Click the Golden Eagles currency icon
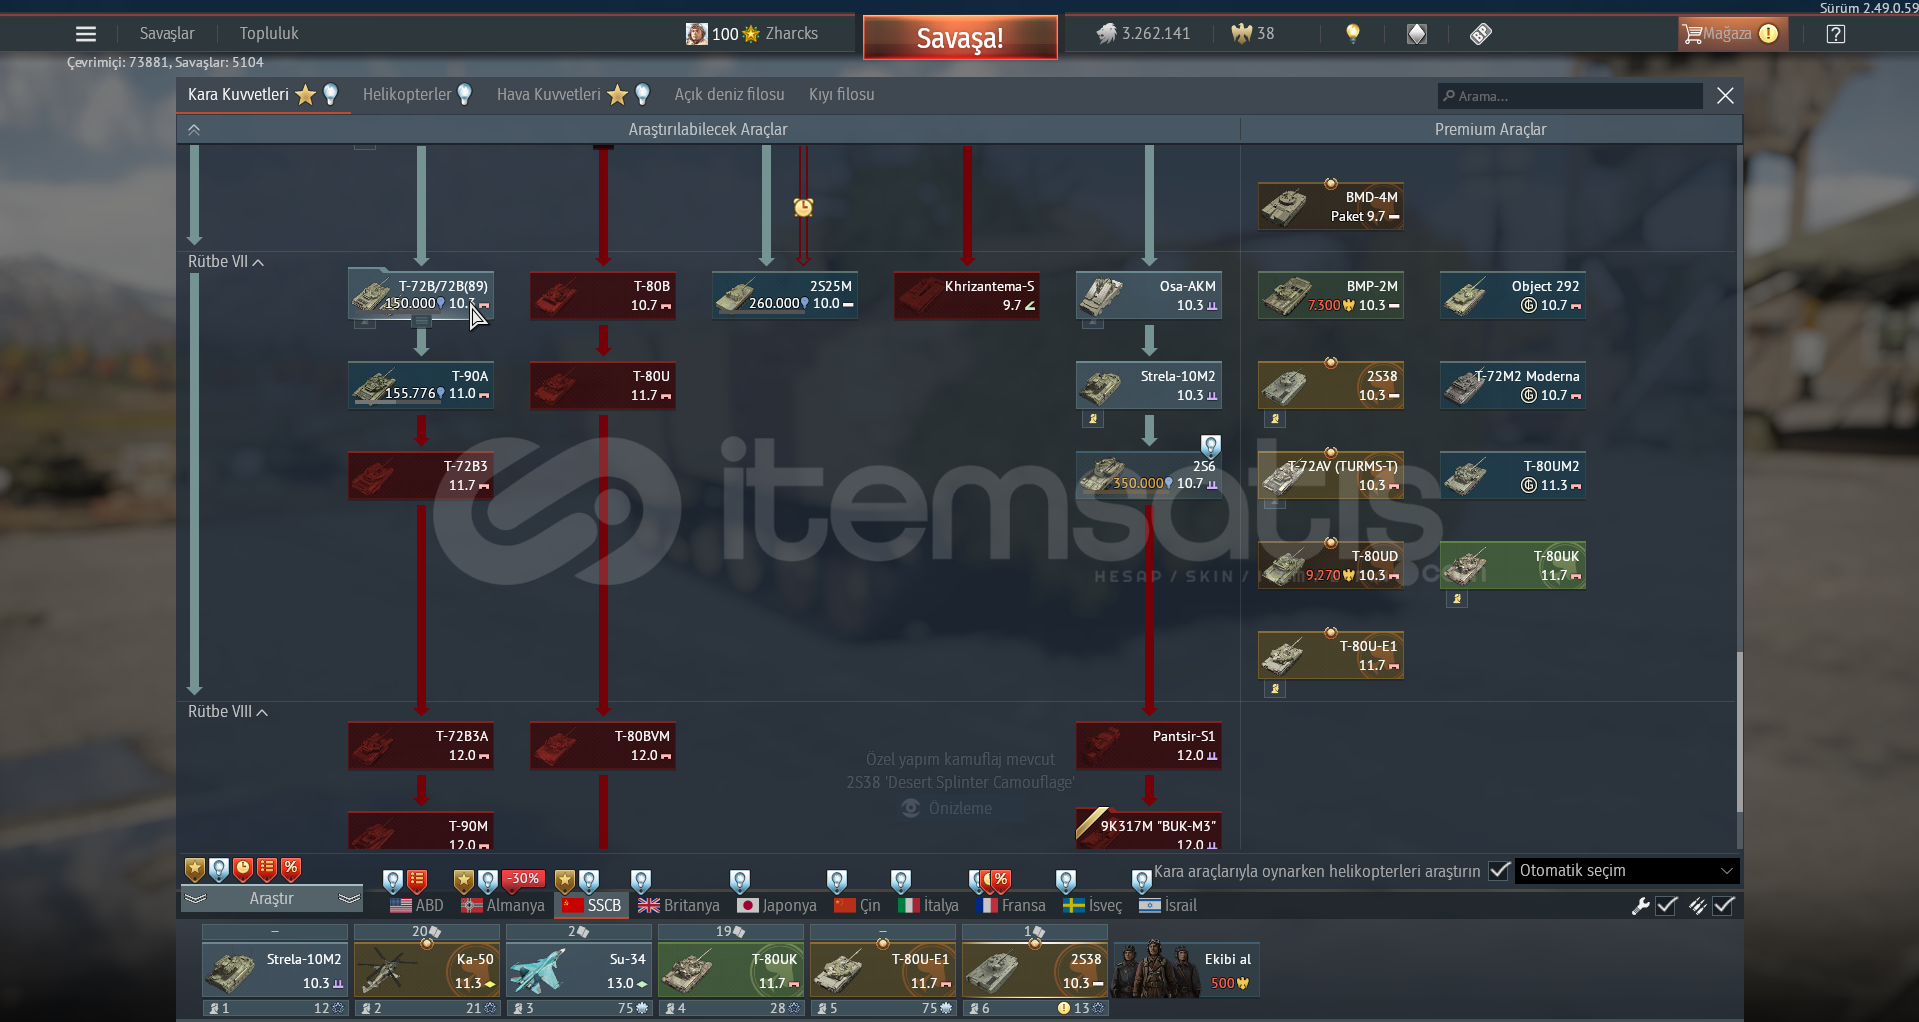This screenshot has height=1022, width=1919. tap(1241, 34)
